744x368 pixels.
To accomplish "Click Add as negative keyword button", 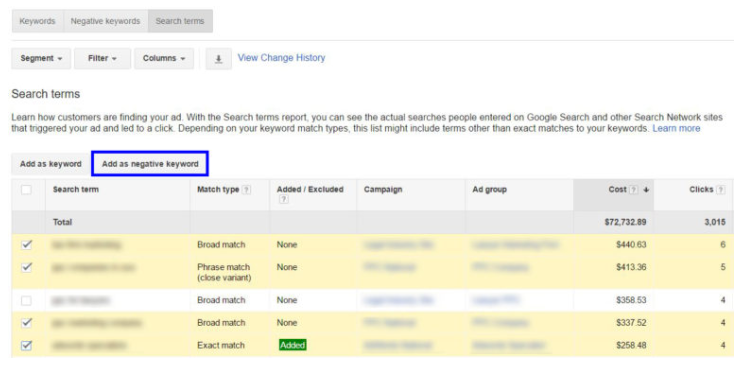I will [150, 164].
